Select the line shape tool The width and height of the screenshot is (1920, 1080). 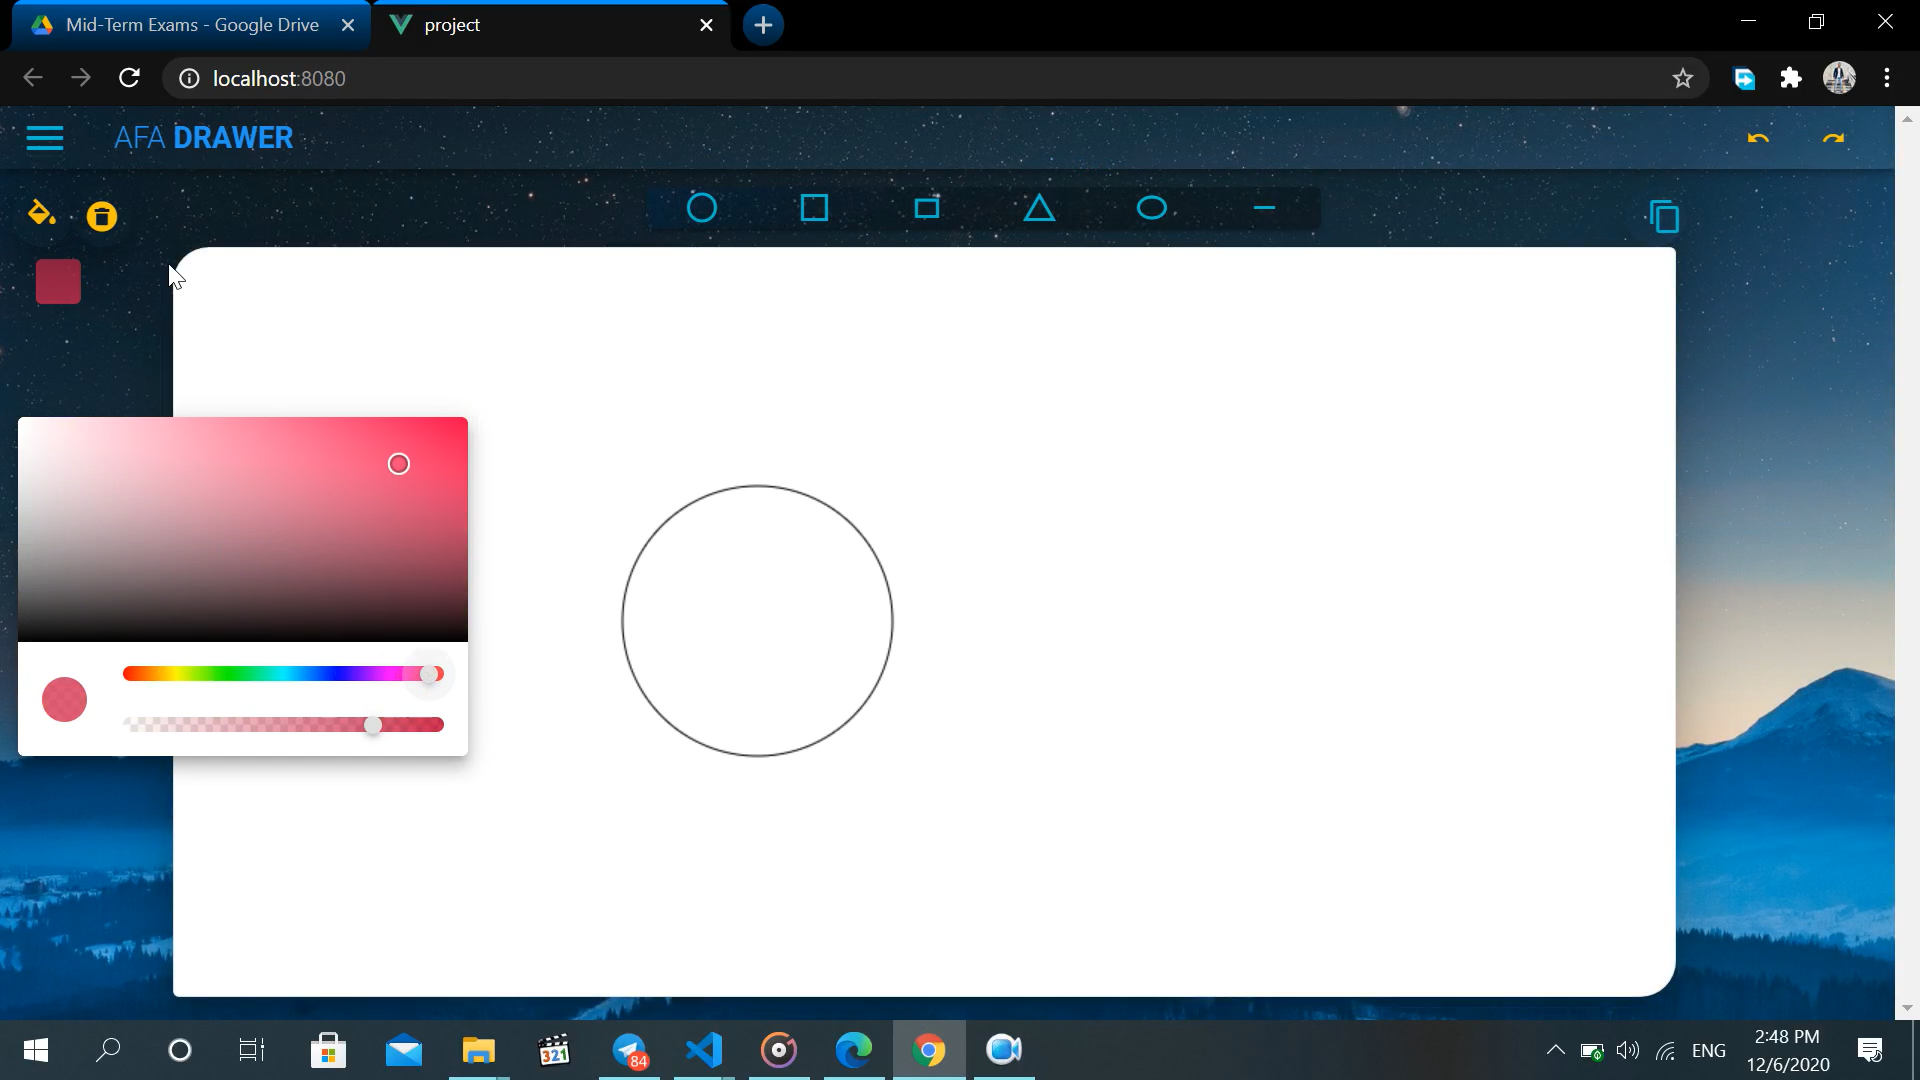pyautogui.click(x=1264, y=208)
